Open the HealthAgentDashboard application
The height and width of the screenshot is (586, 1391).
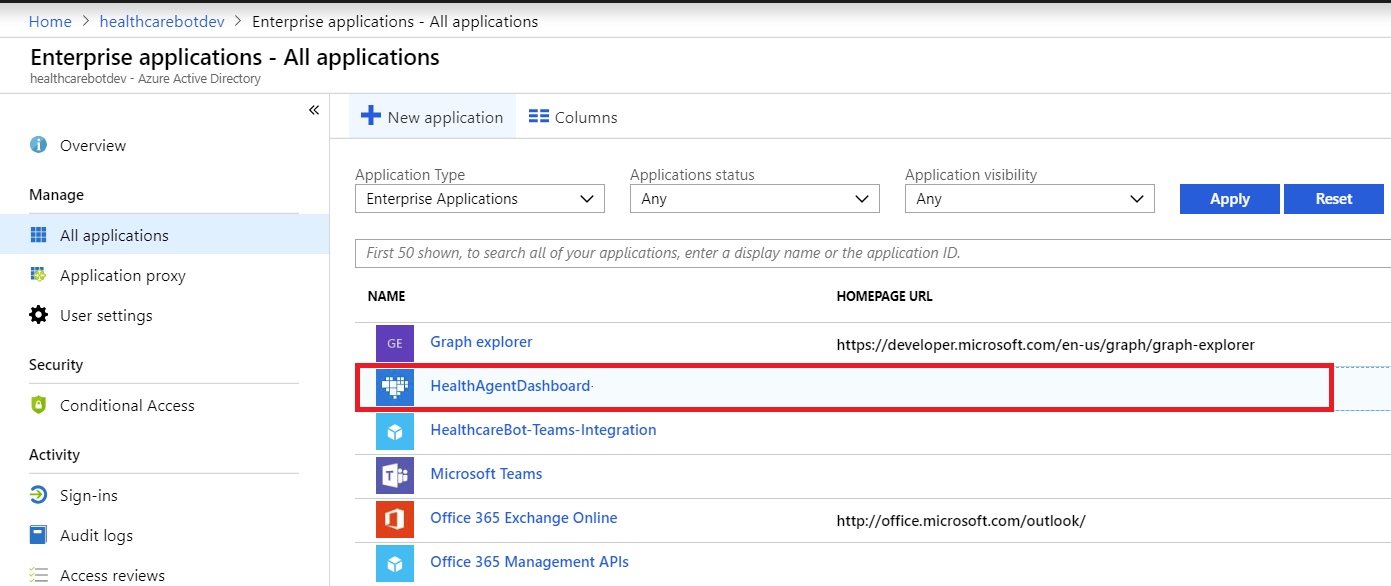(x=510, y=386)
